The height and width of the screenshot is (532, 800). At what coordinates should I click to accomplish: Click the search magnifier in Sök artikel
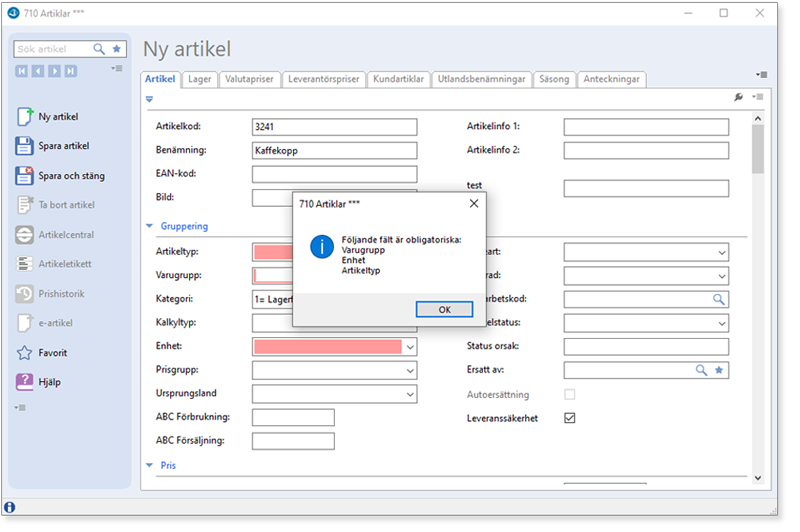[99, 48]
